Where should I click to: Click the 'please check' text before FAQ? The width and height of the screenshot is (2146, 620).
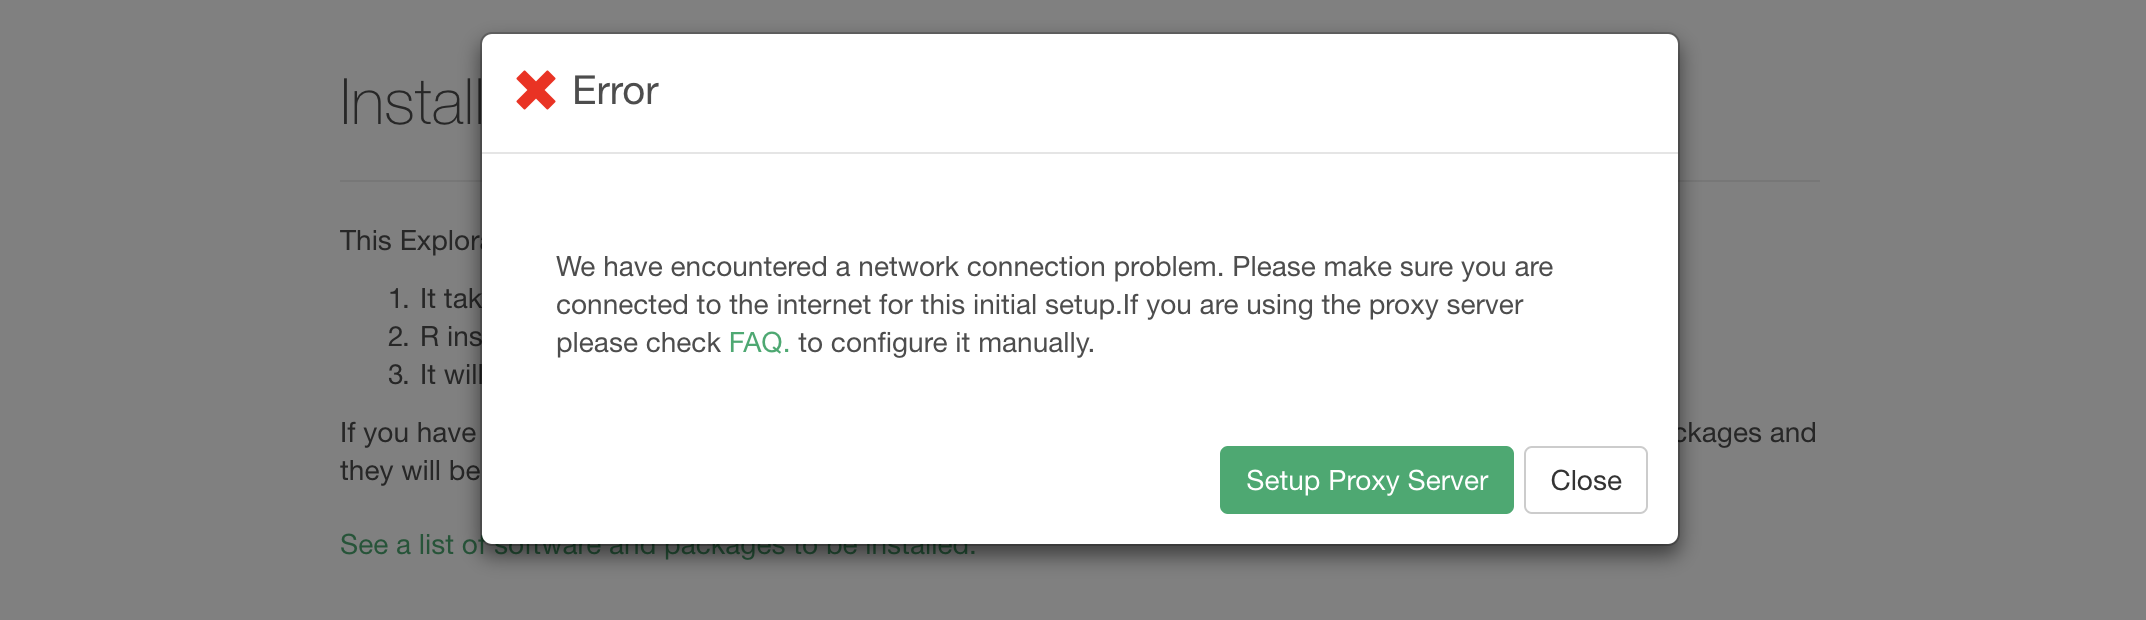point(638,343)
